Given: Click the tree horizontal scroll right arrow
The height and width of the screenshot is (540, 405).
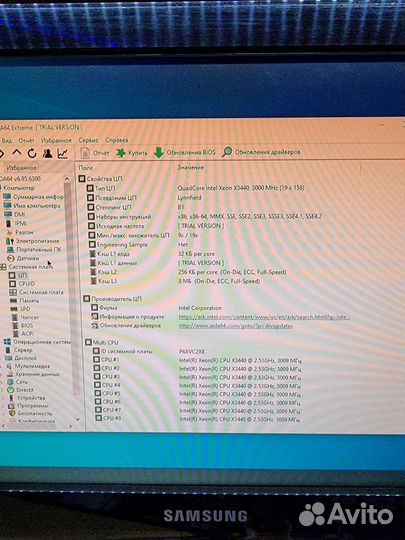Looking at the screenshot, I should pos(70,426).
